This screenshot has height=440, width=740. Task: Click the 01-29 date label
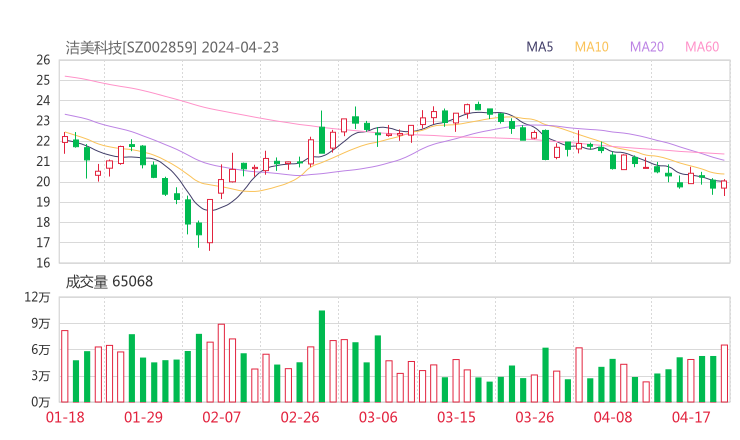(x=143, y=417)
